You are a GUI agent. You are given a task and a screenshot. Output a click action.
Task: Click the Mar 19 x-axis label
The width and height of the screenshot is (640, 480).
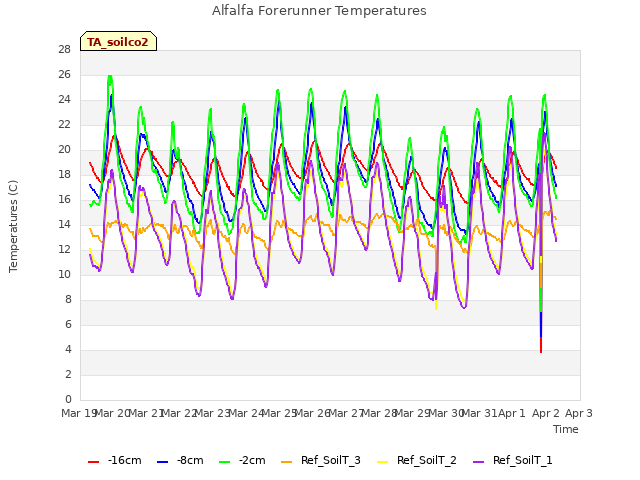coord(79,413)
